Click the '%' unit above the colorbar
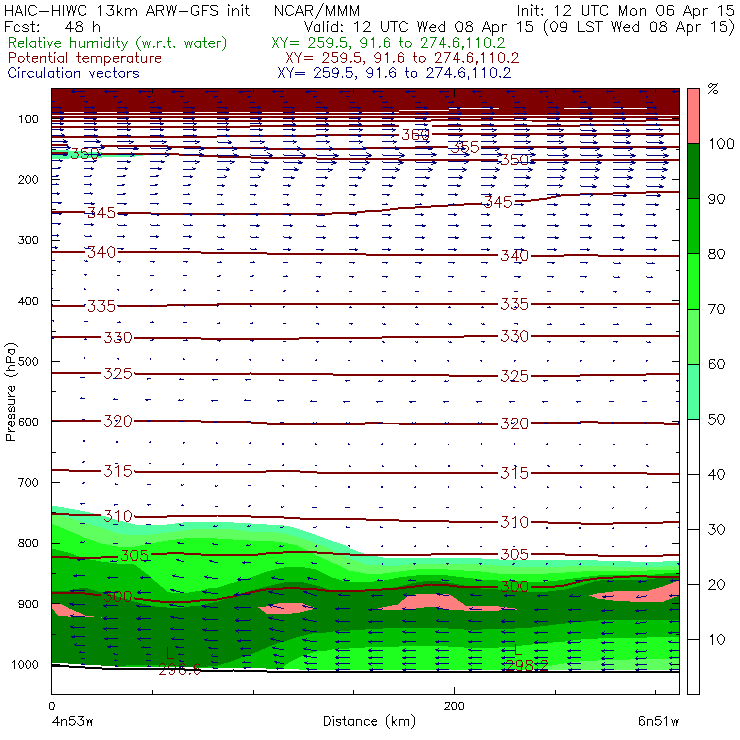This screenshot has width=740, height=740. 713,89
